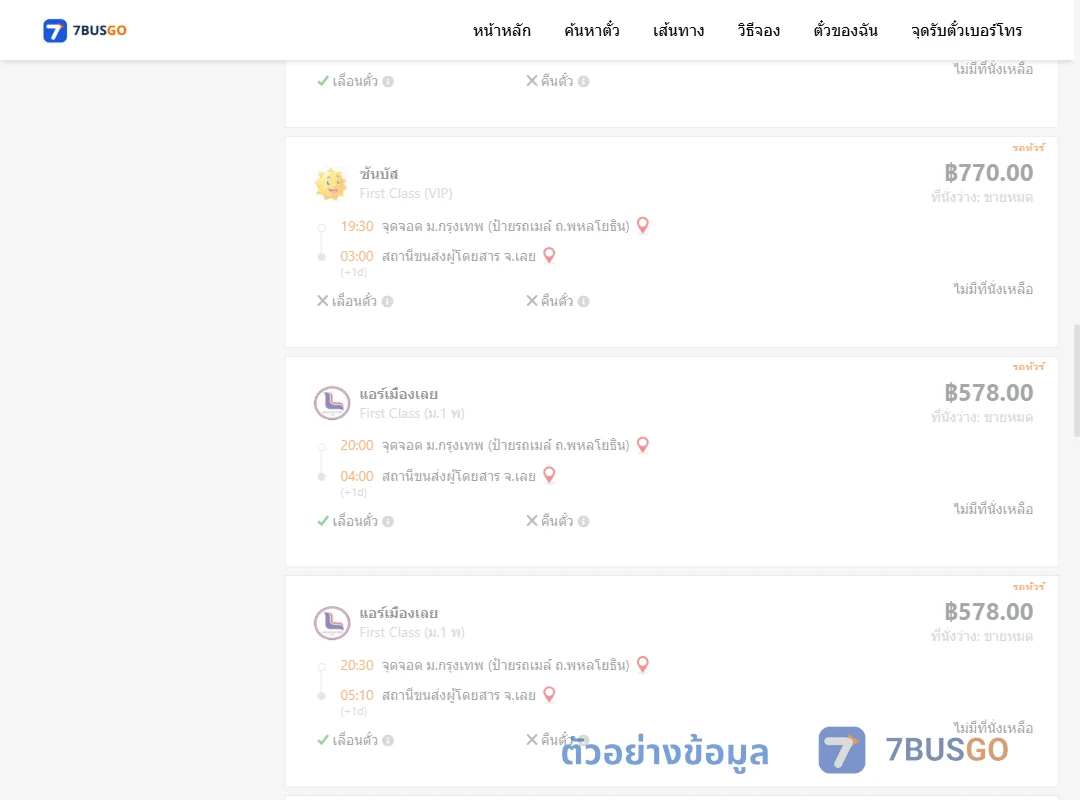Open the หน้าหลัก menu item

(501, 30)
